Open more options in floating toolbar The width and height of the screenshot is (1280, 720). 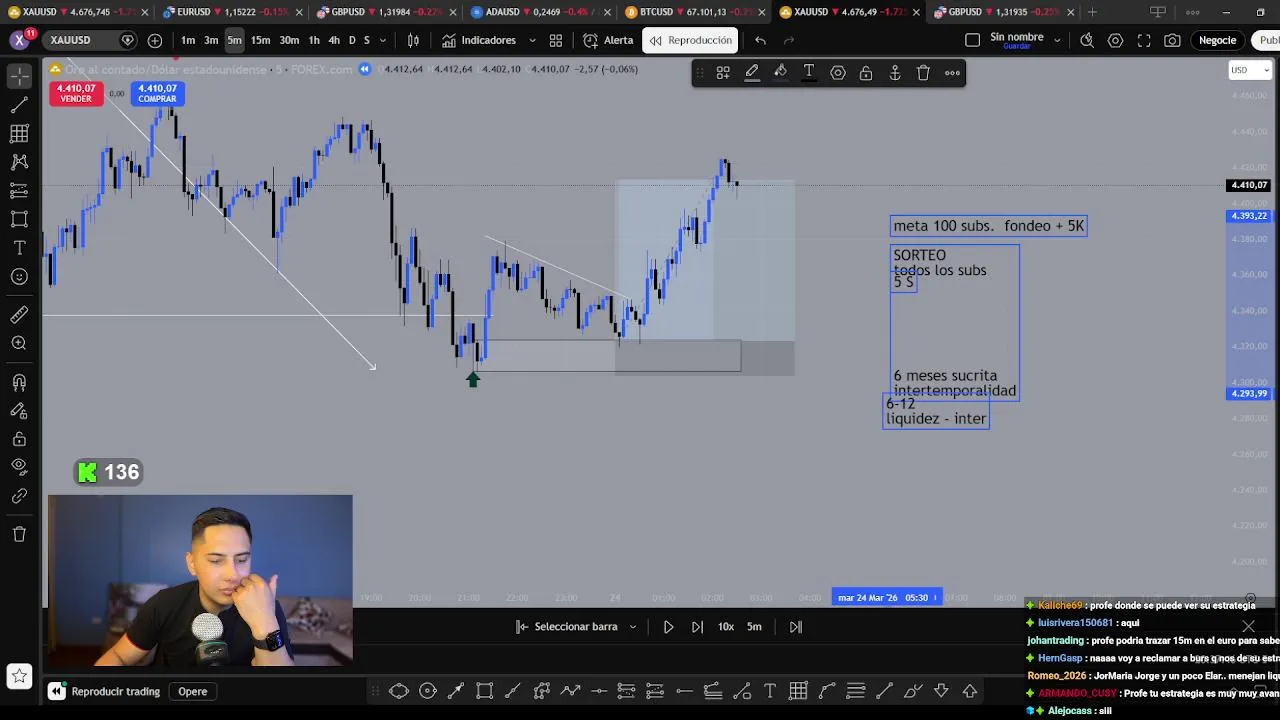[x=952, y=72]
